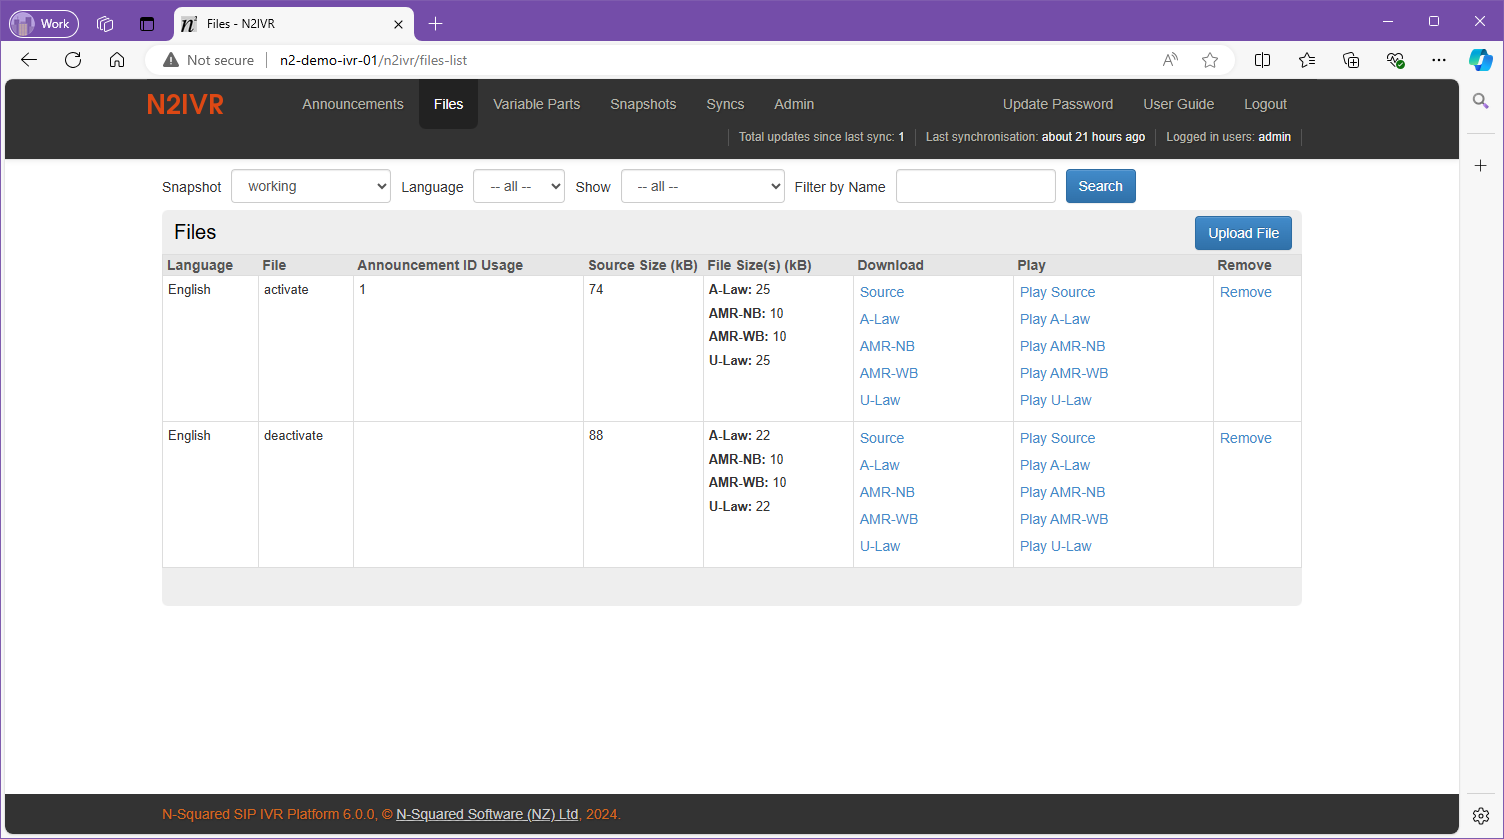The width and height of the screenshot is (1504, 839).
Task: Open split screen icon in toolbar
Action: pyautogui.click(x=1262, y=60)
